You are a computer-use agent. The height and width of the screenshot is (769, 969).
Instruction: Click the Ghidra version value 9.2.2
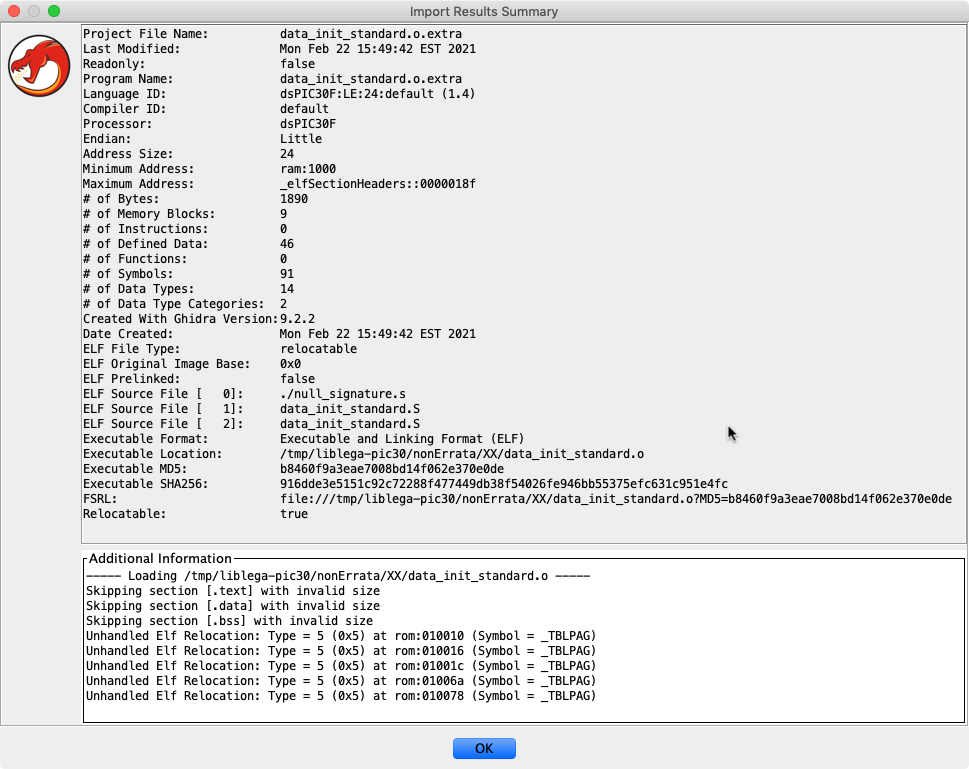(297, 319)
